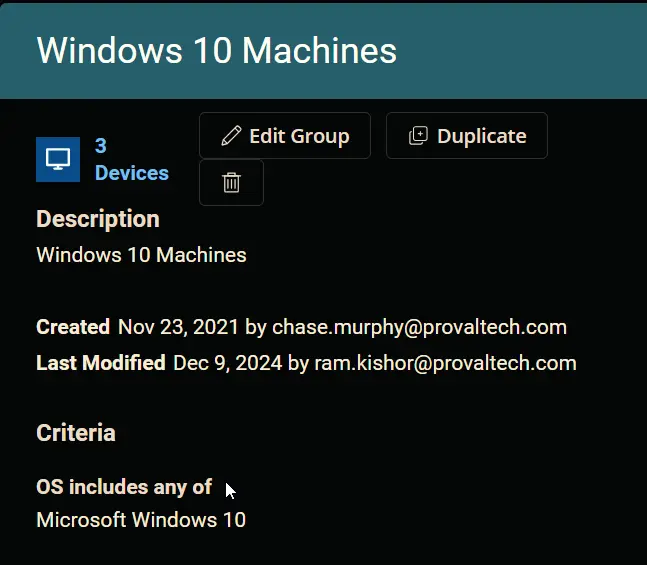Click the Criteria heading

(76, 433)
